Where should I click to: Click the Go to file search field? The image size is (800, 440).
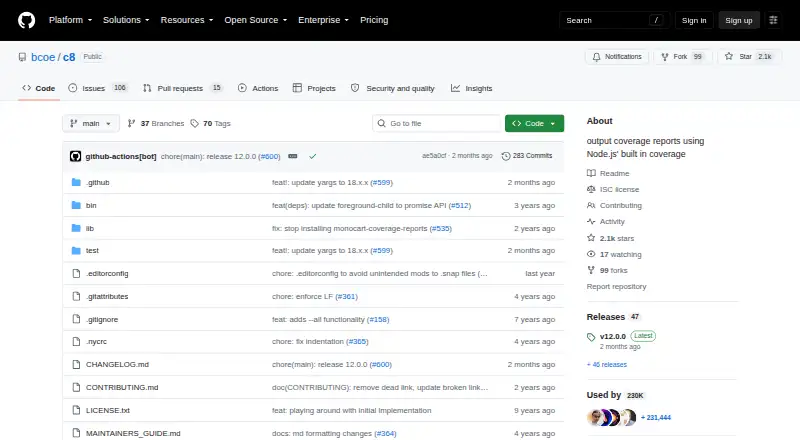[437, 124]
